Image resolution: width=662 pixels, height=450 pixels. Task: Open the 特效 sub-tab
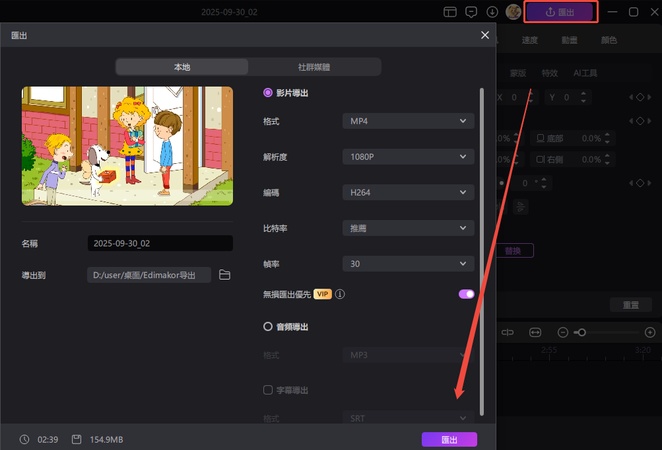550,73
